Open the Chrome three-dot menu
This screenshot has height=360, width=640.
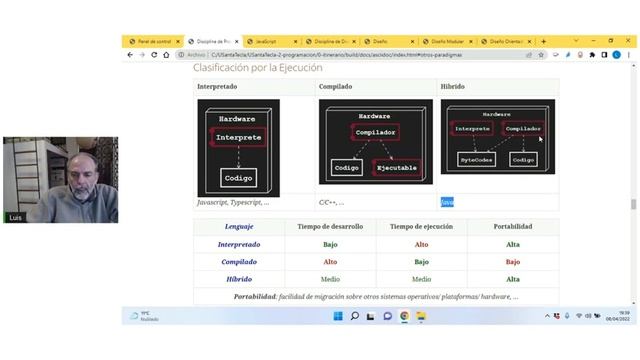click(x=629, y=55)
